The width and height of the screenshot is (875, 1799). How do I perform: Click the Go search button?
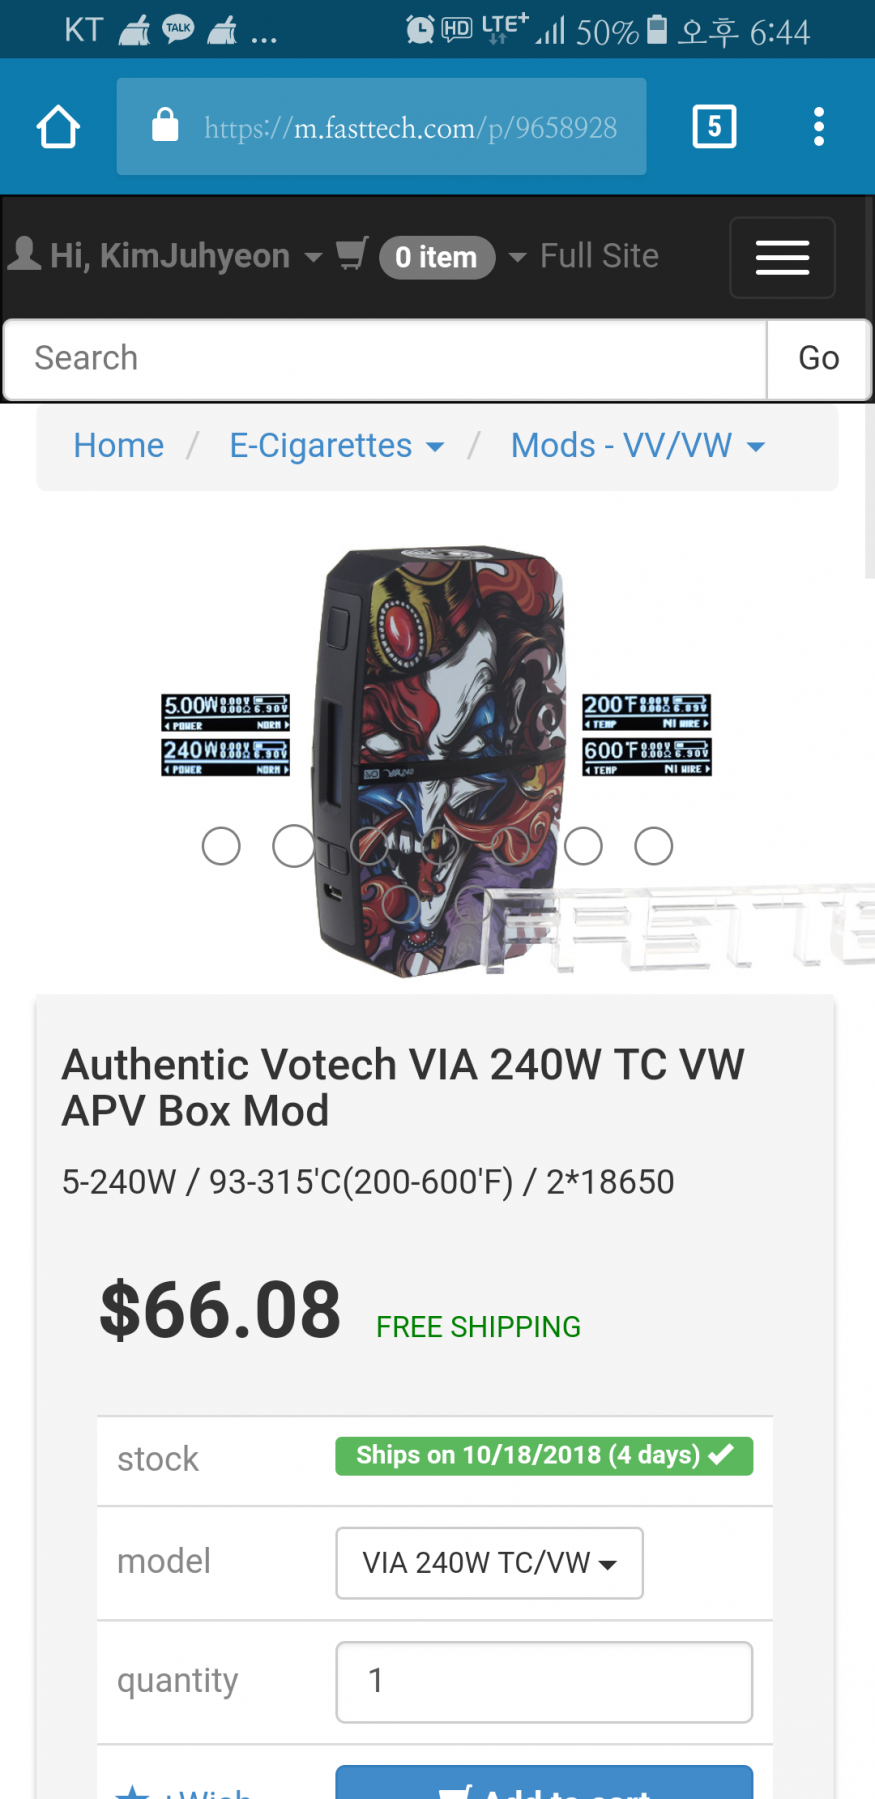tap(819, 359)
